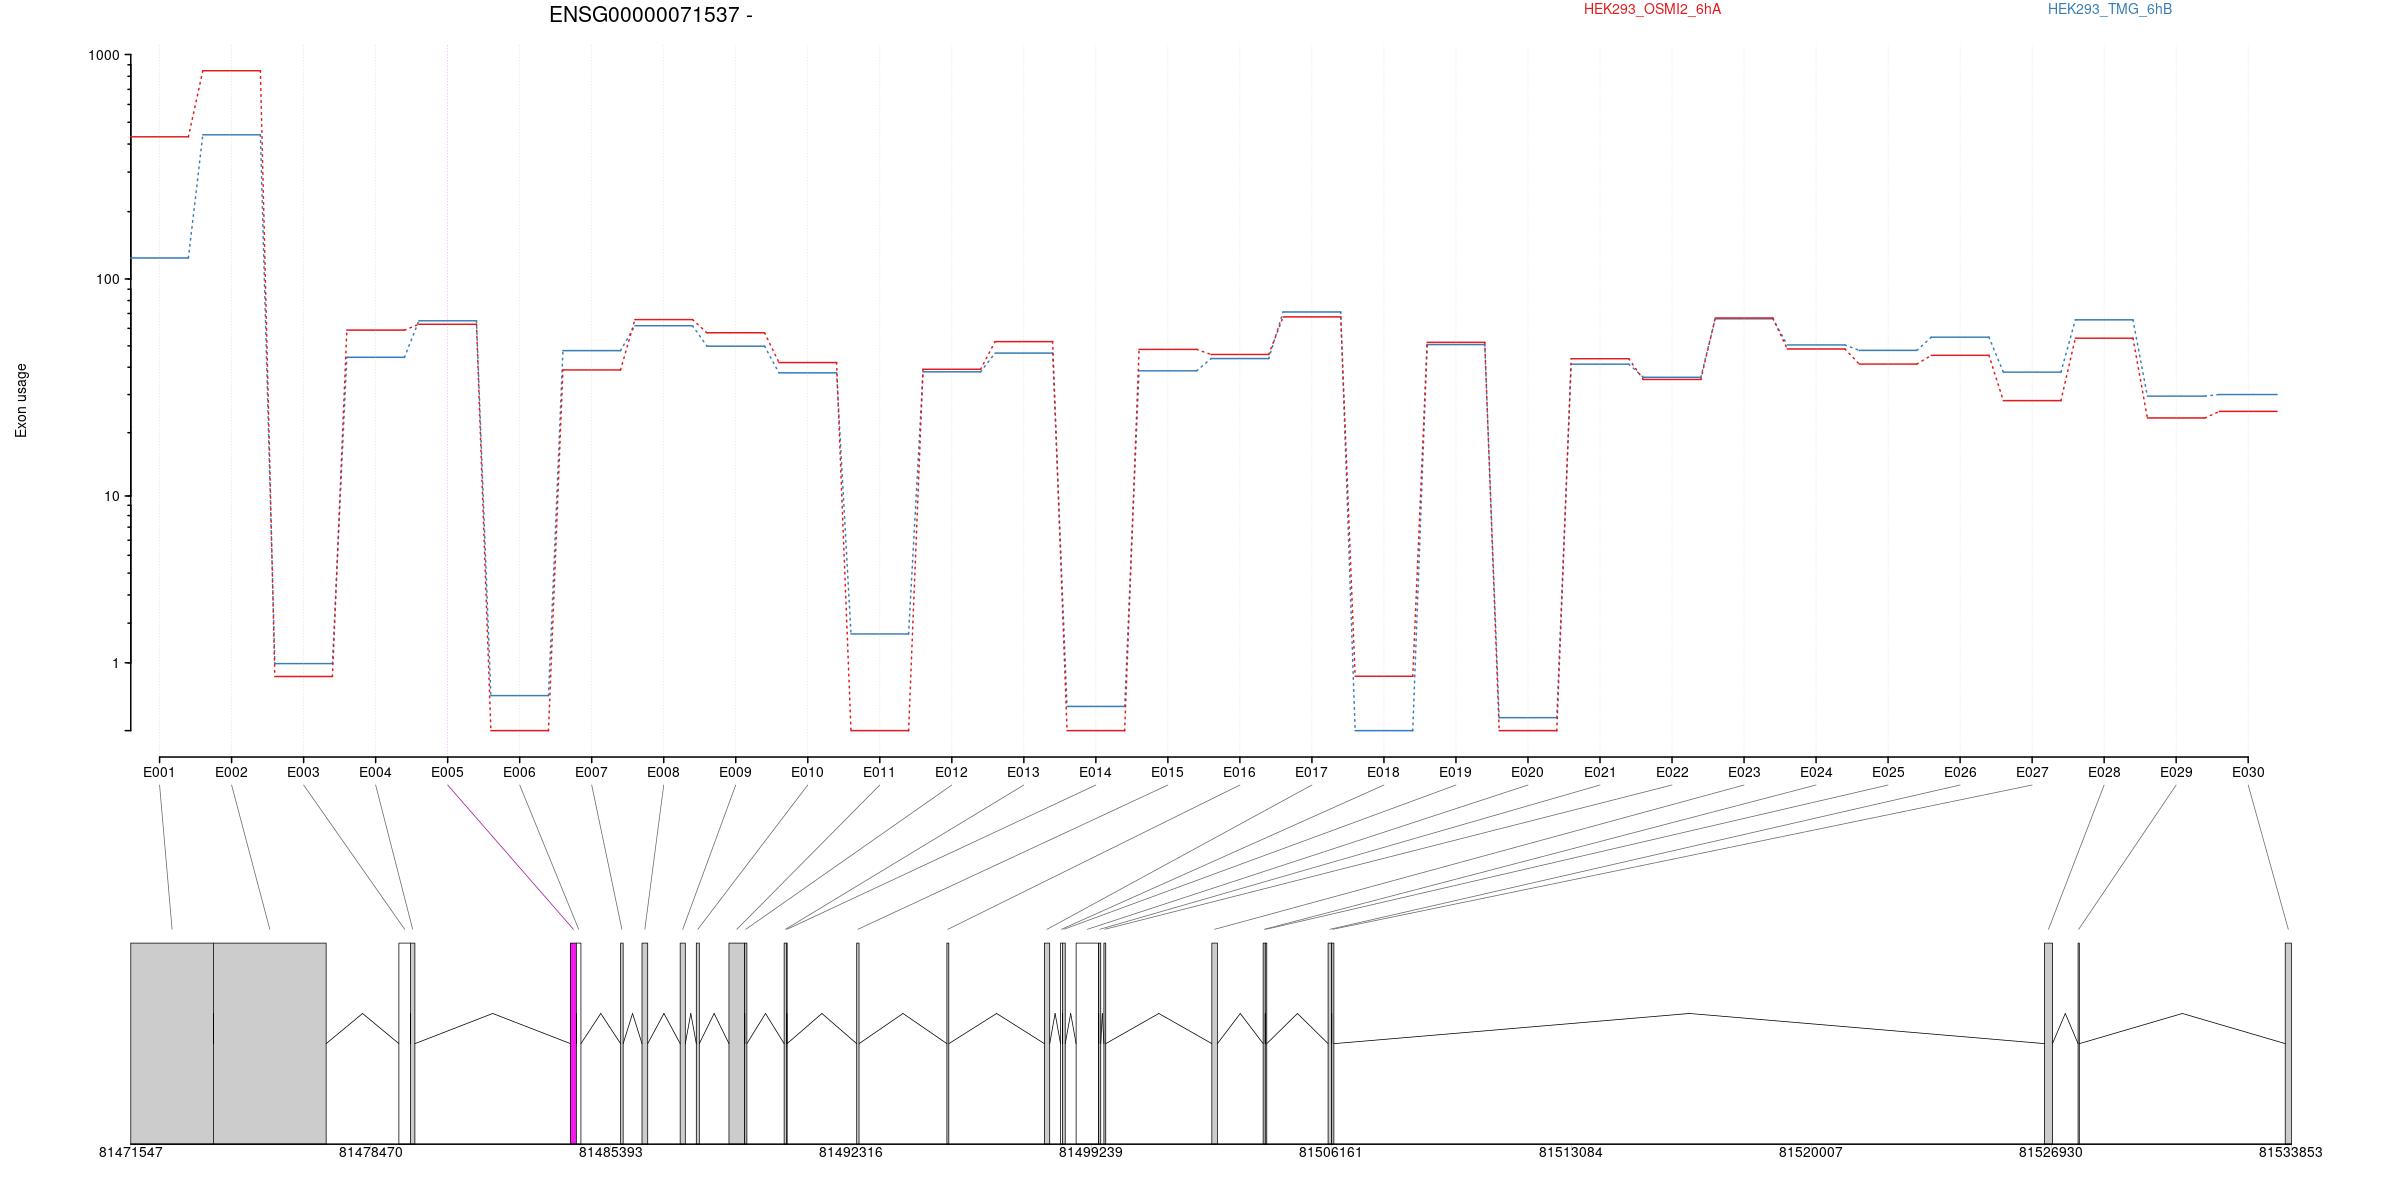Click exon label E004
This screenshot has width=2400, height=1200.
[x=375, y=772]
